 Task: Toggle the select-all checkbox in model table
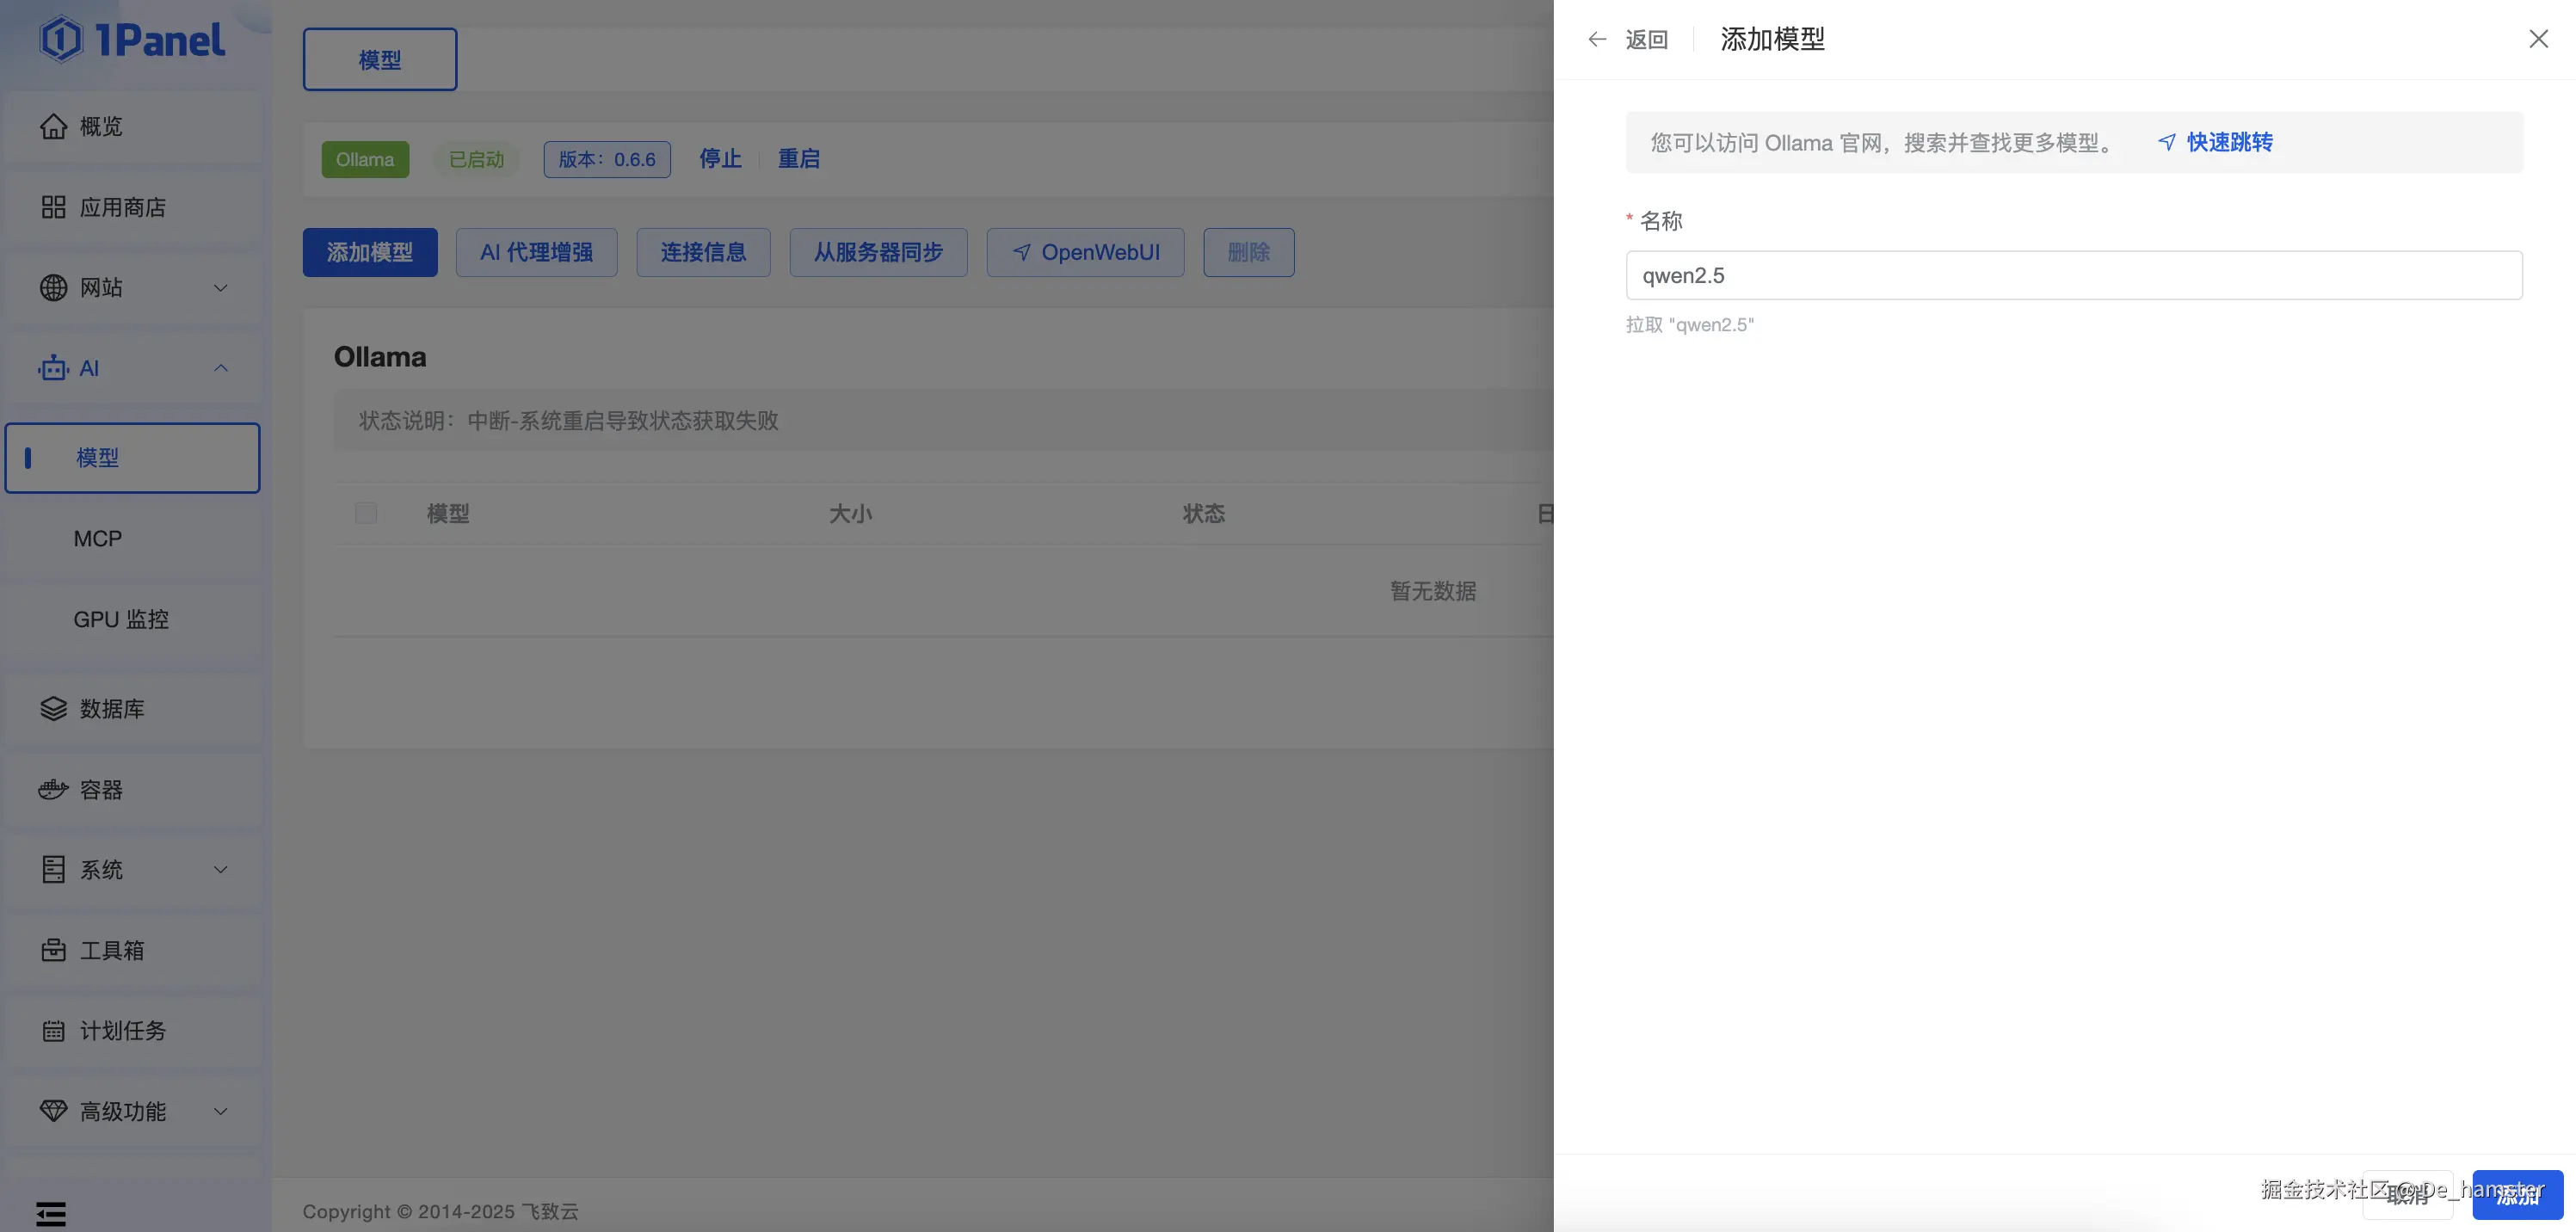[366, 513]
